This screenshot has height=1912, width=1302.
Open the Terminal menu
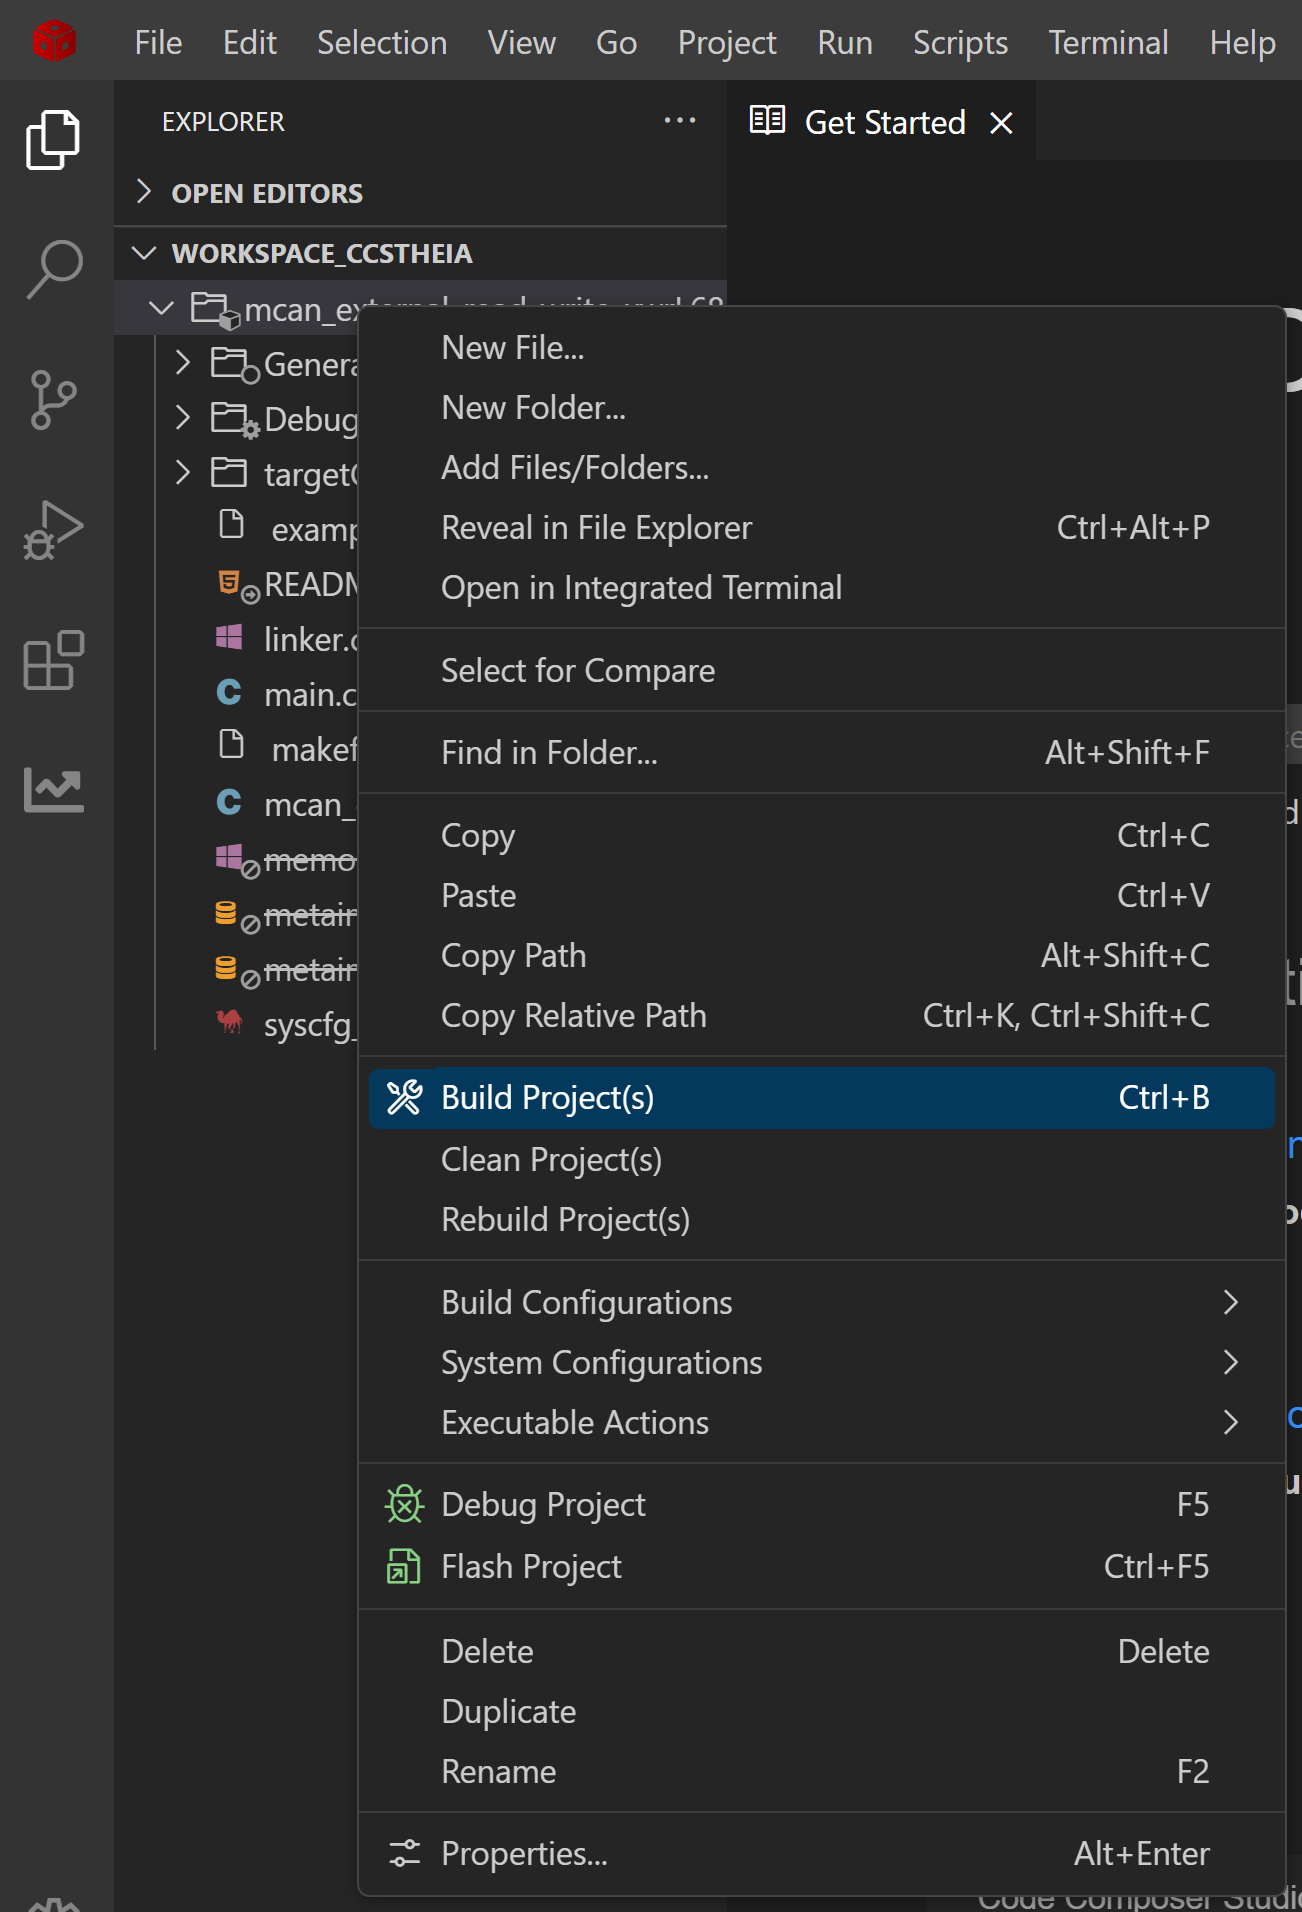(x=1107, y=42)
